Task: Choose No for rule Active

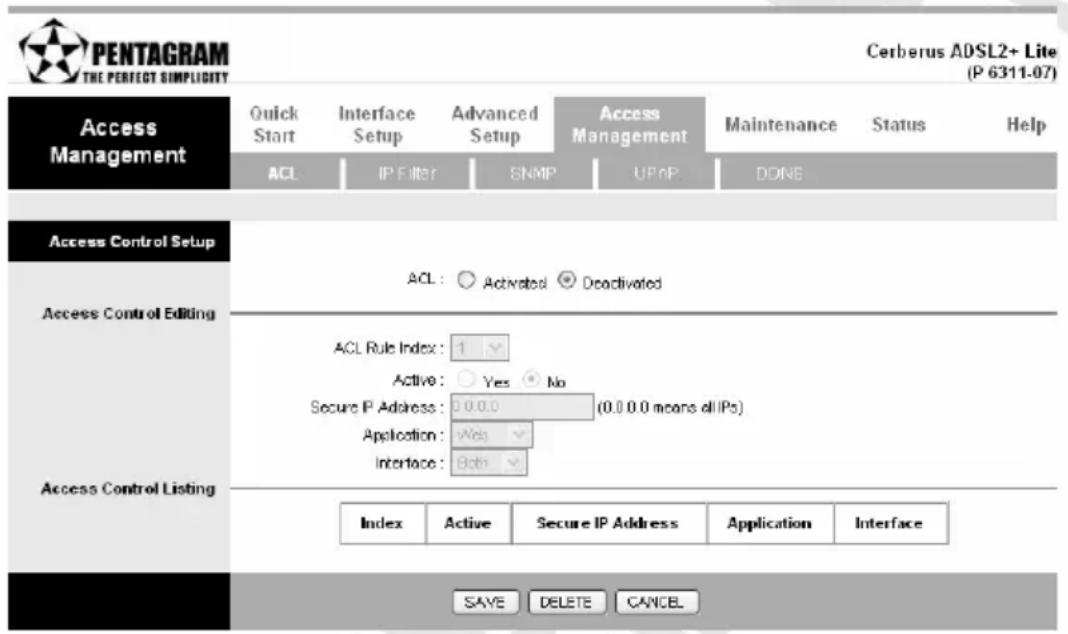Action: [531, 379]
